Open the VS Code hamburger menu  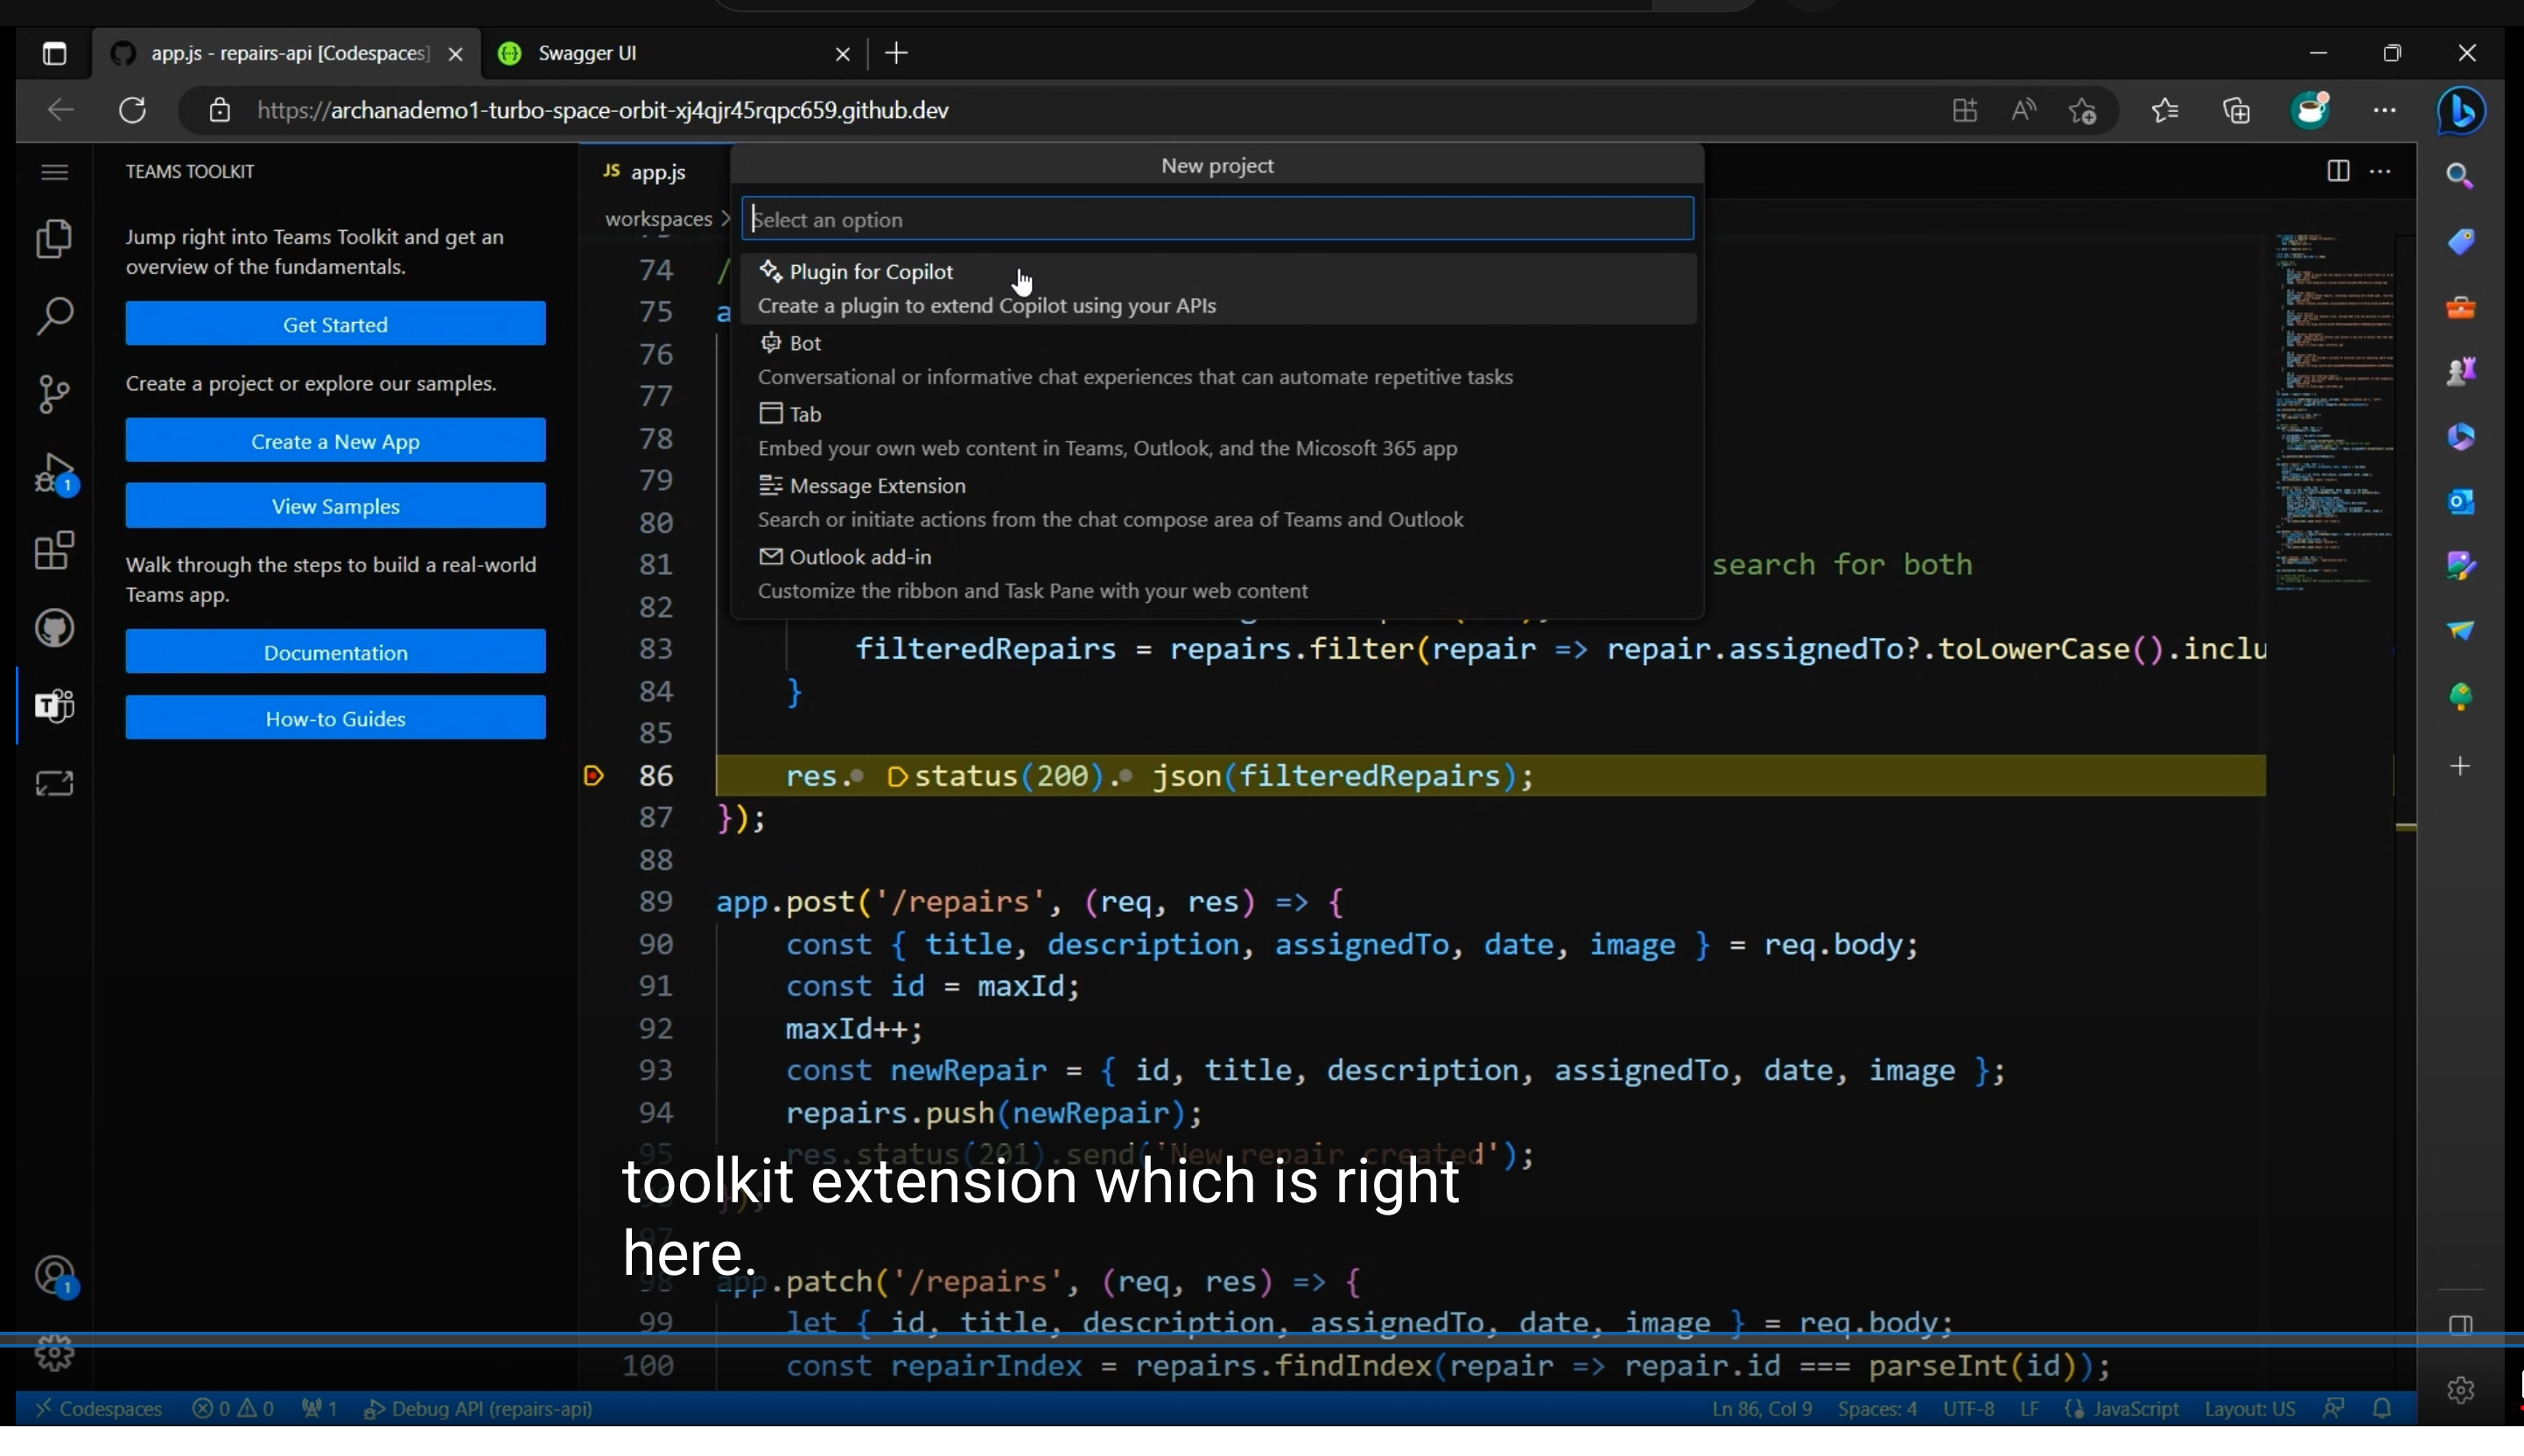pyautogui.click(x=54, y=172)
